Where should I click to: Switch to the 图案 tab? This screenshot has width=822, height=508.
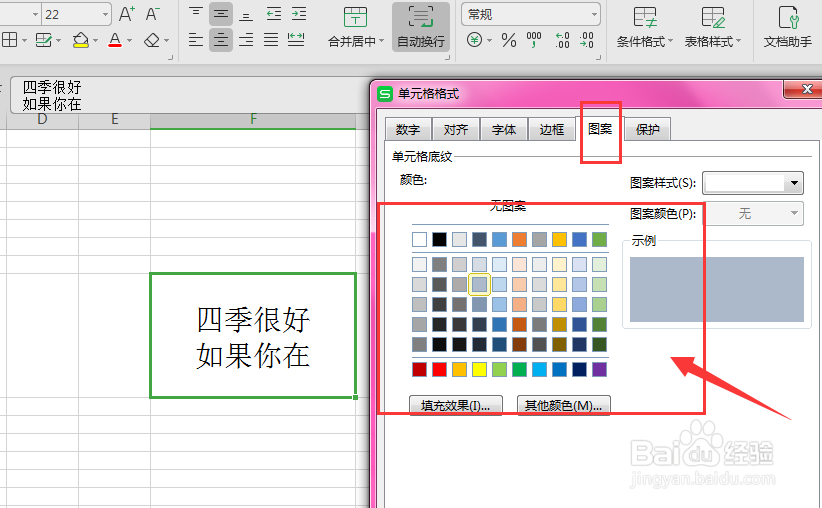click(x=600, y=128)
